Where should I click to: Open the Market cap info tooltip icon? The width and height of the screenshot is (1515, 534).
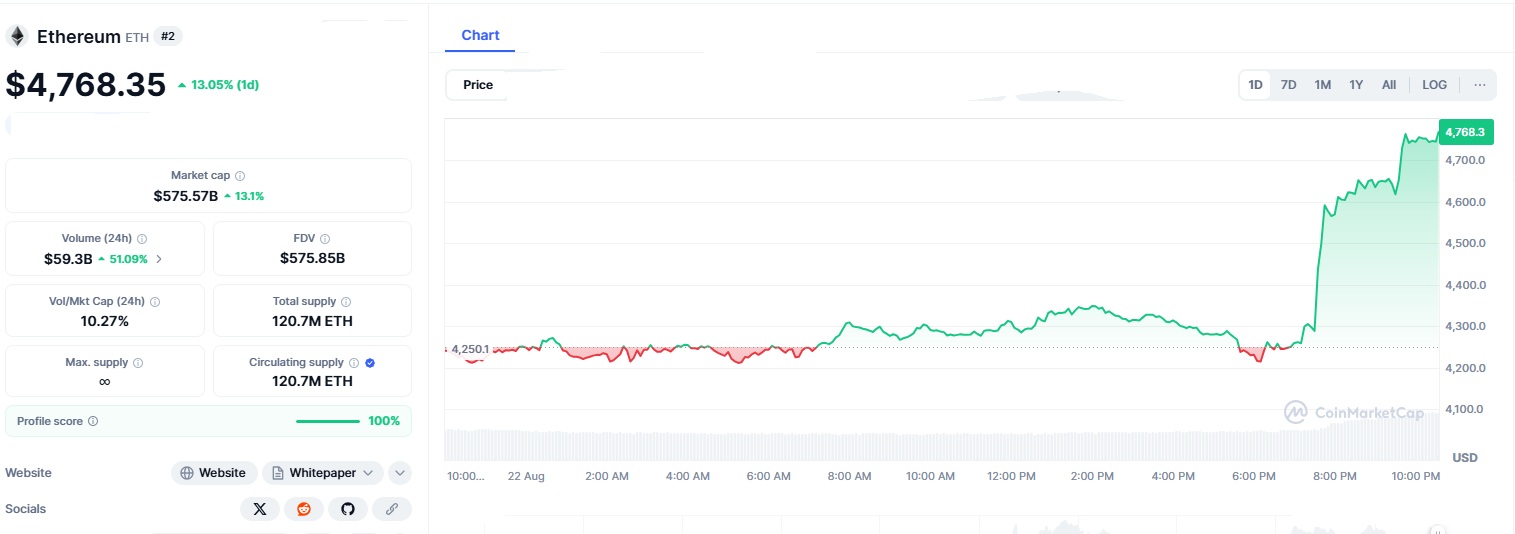click(x=240, y=176)
